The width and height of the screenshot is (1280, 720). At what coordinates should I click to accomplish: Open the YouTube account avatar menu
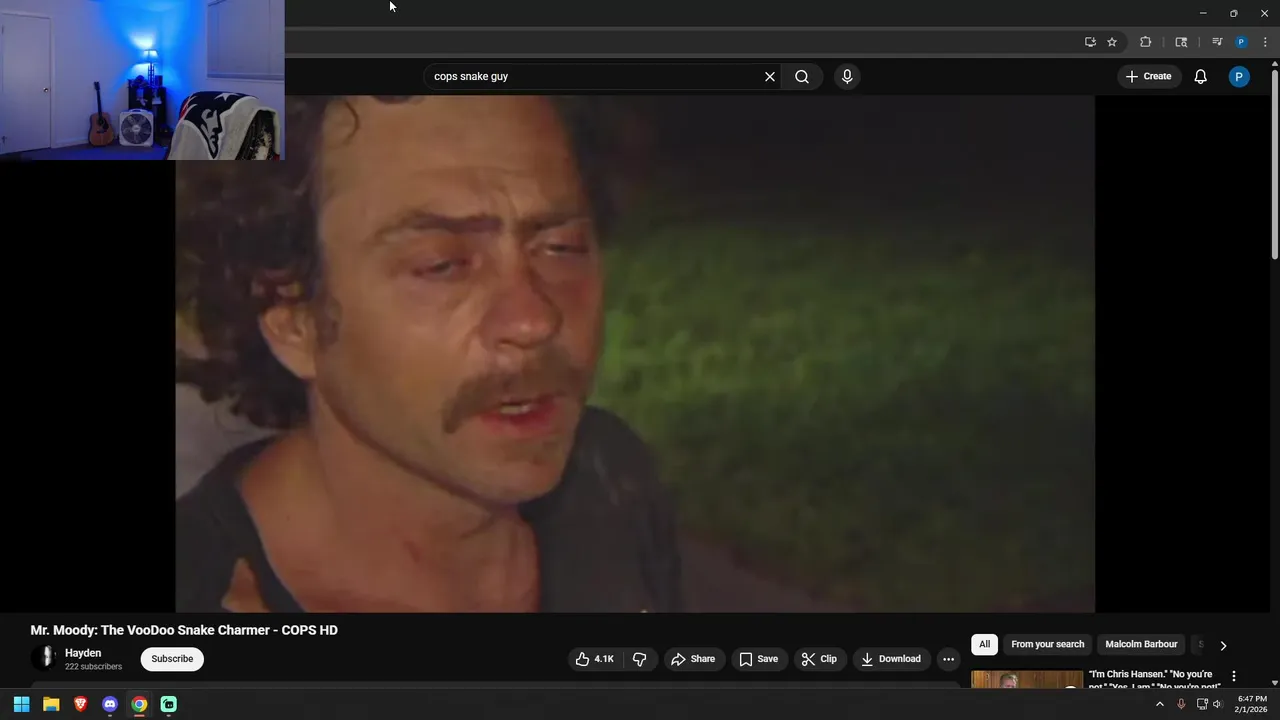(x=1239, y=76)
